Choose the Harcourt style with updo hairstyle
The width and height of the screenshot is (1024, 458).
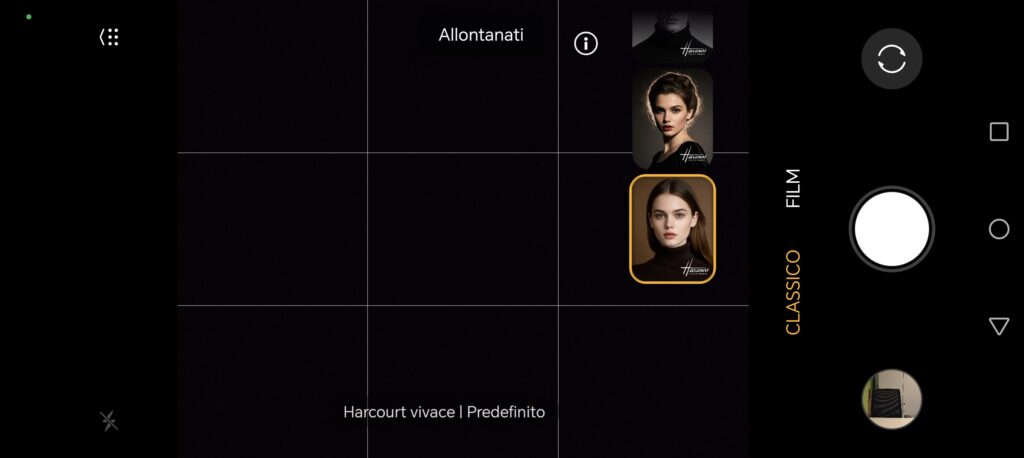[x=673, y=118]
